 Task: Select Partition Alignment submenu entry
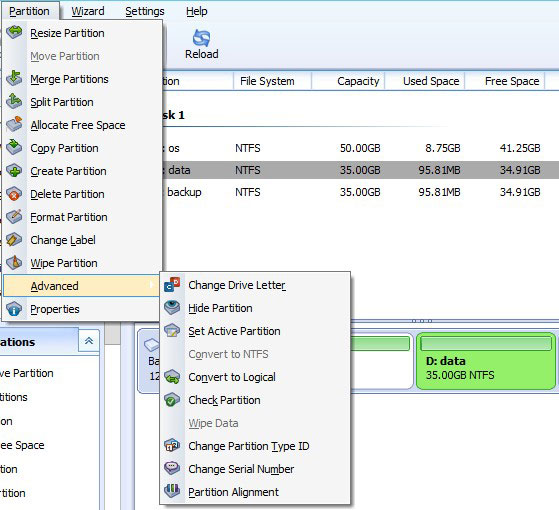(x=255, y=492)
